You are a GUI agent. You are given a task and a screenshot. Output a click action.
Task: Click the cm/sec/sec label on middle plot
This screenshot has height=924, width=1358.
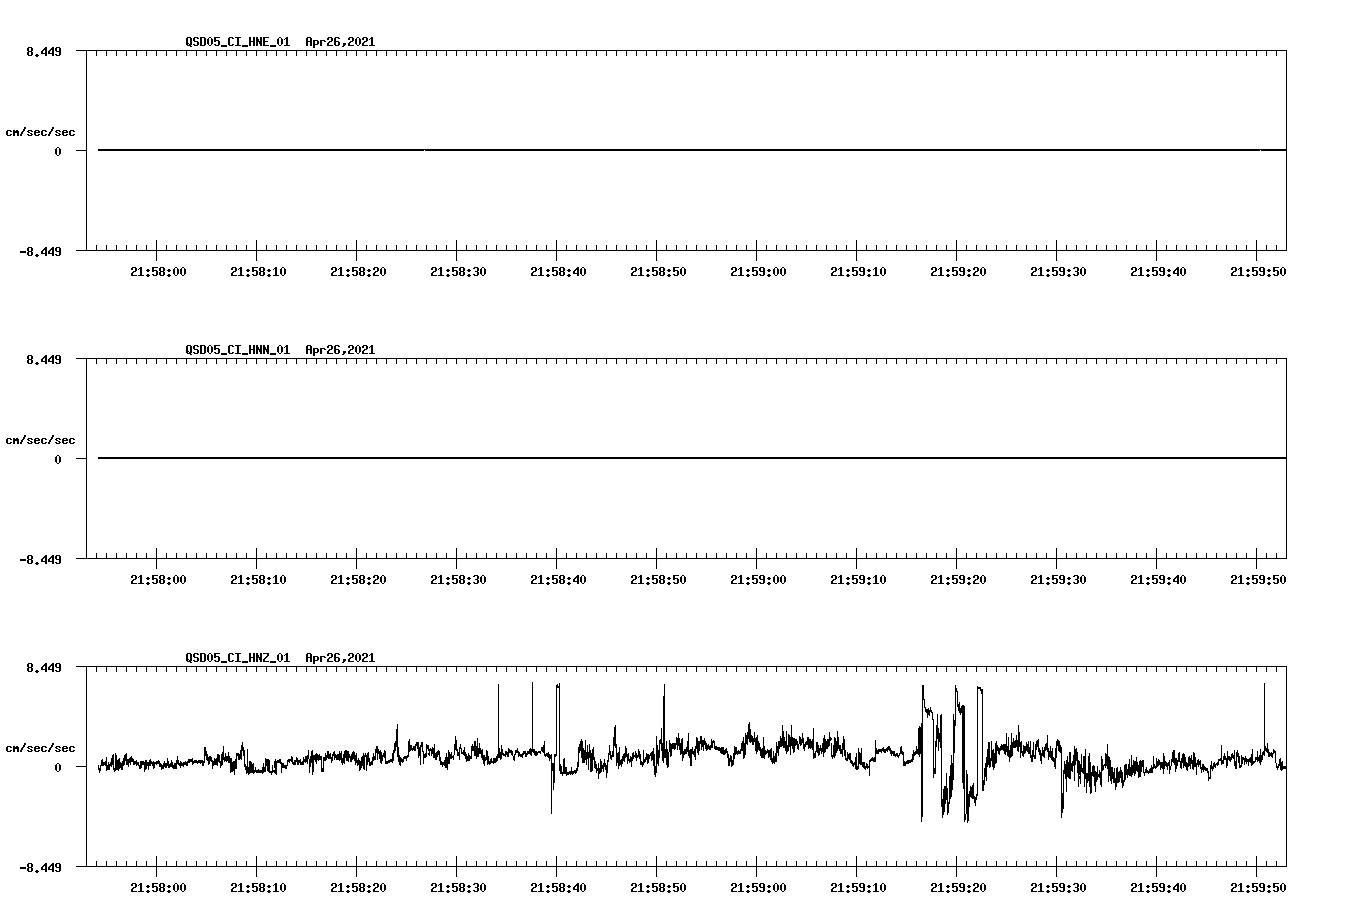pyautogui.click(x=40, y=439)
